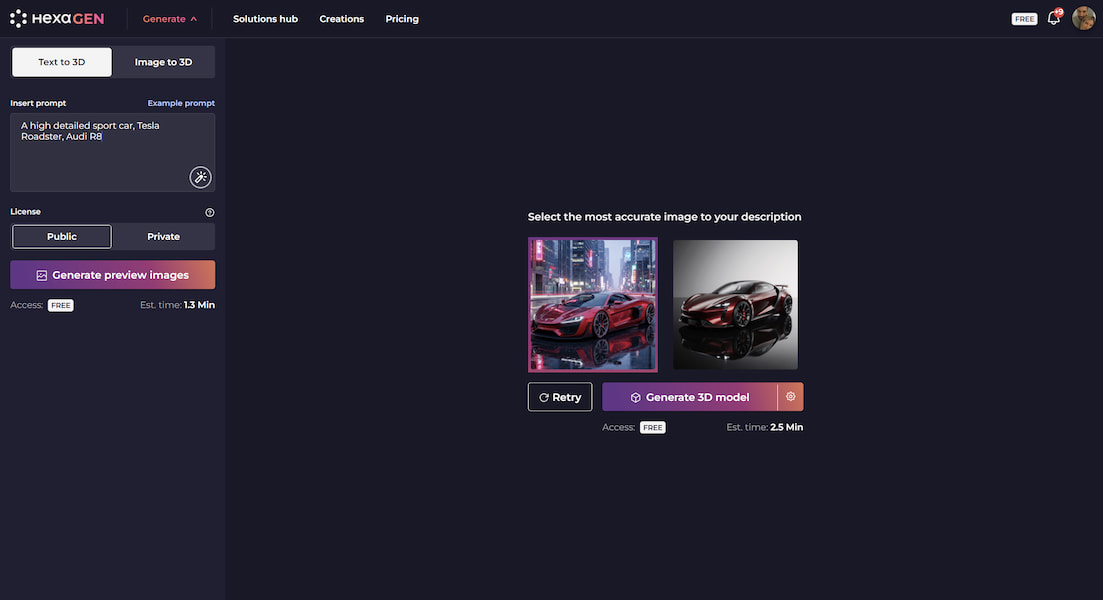Open the Solutions hub menu
The image size is (1103, 600).
(265, 19)
